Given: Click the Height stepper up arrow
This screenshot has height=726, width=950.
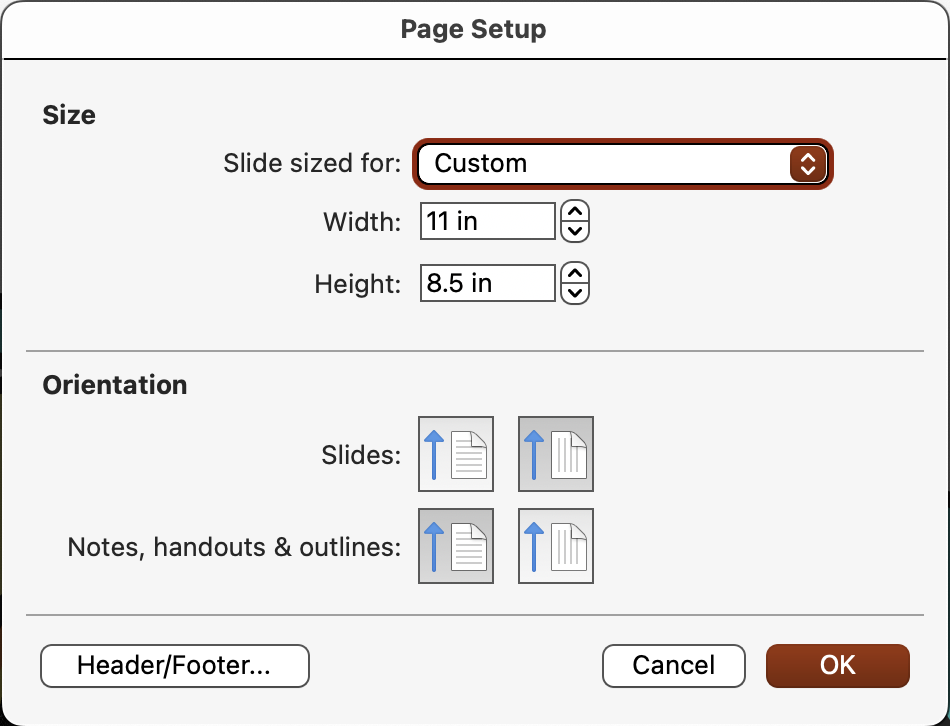Looking at the screenshot, I should 576,275.
